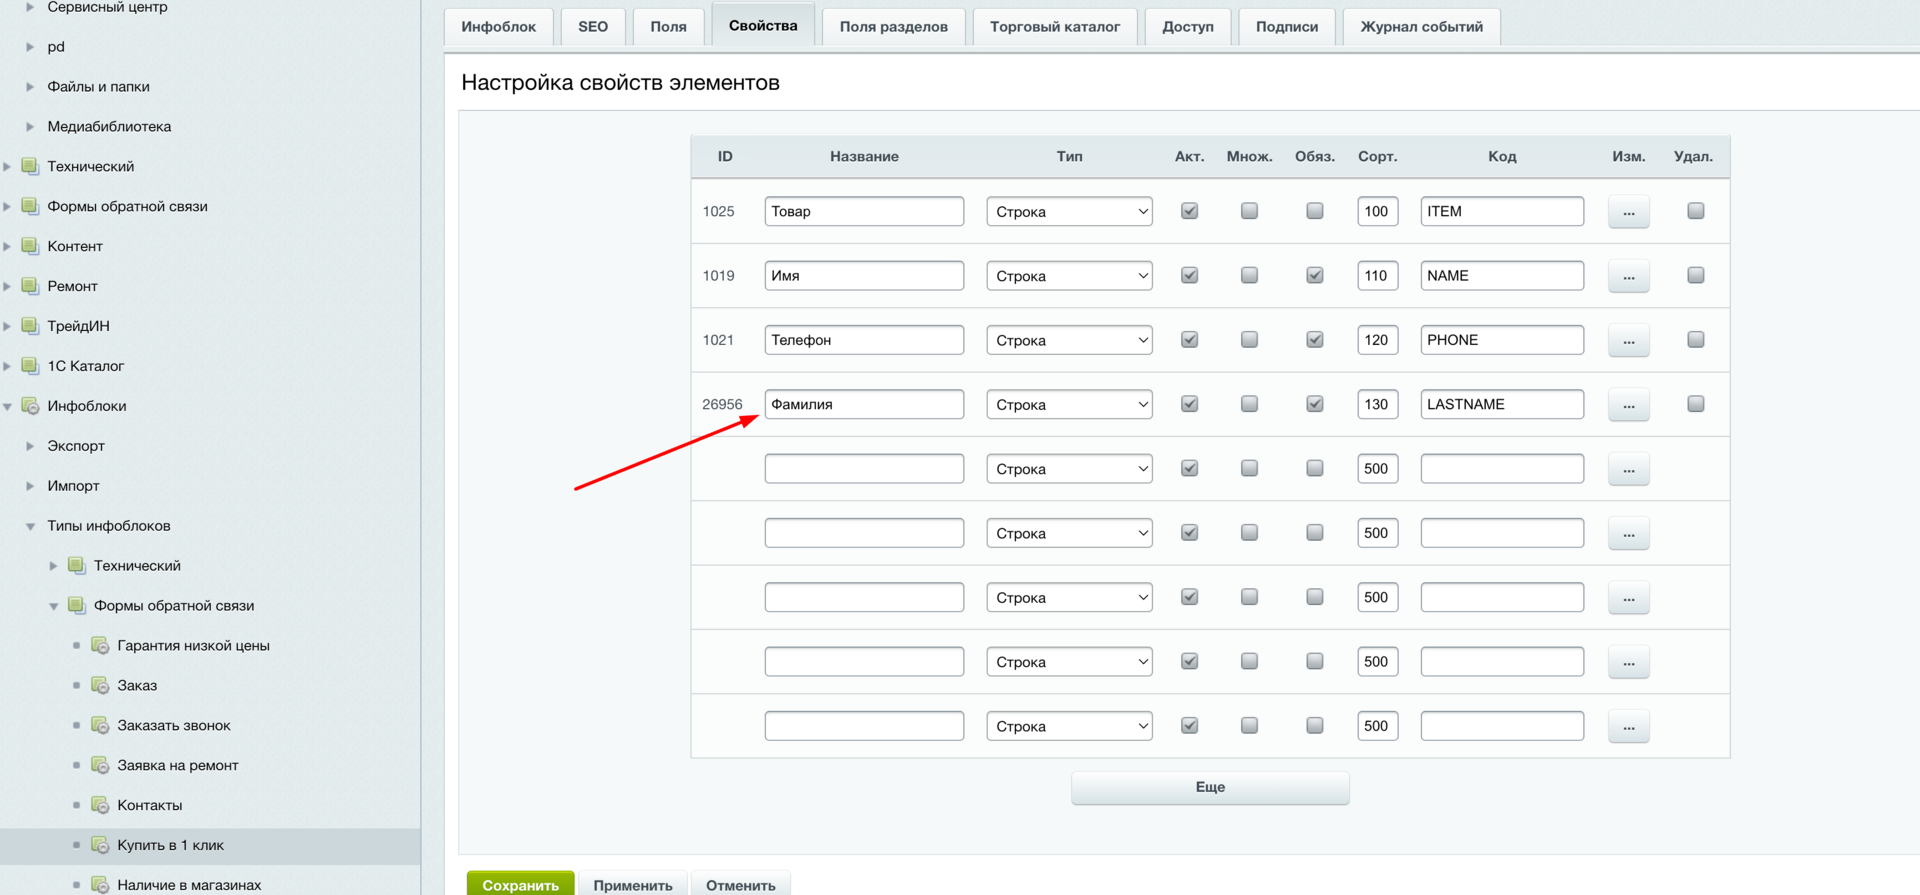This screenshot has width=1920, height=895.
Task: Select the pd tree item
Action: click(x=56, y=46)
